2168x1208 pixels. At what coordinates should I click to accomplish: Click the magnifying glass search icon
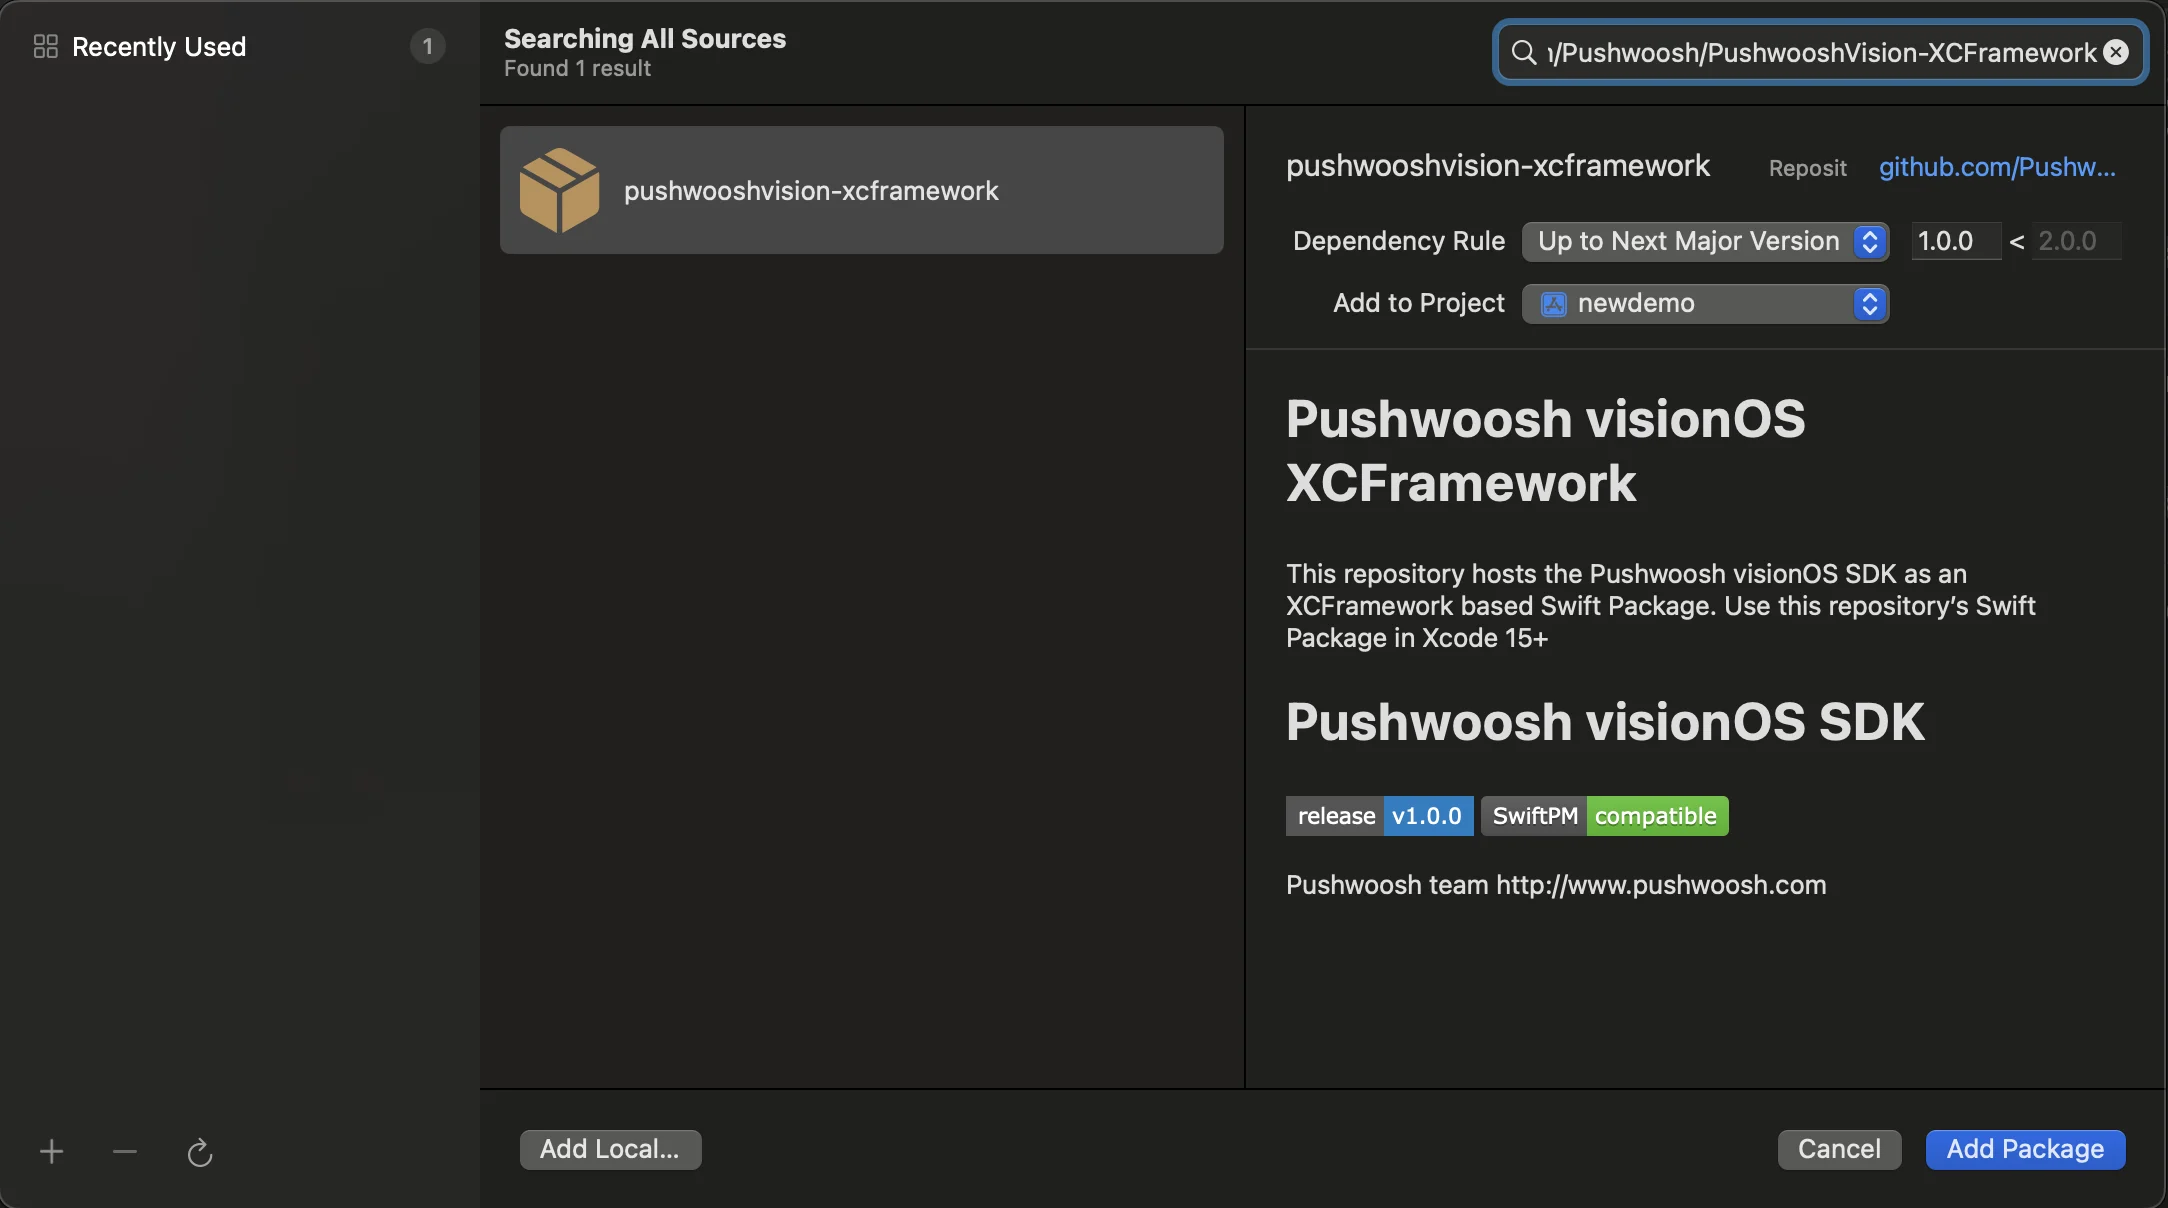1523,52
